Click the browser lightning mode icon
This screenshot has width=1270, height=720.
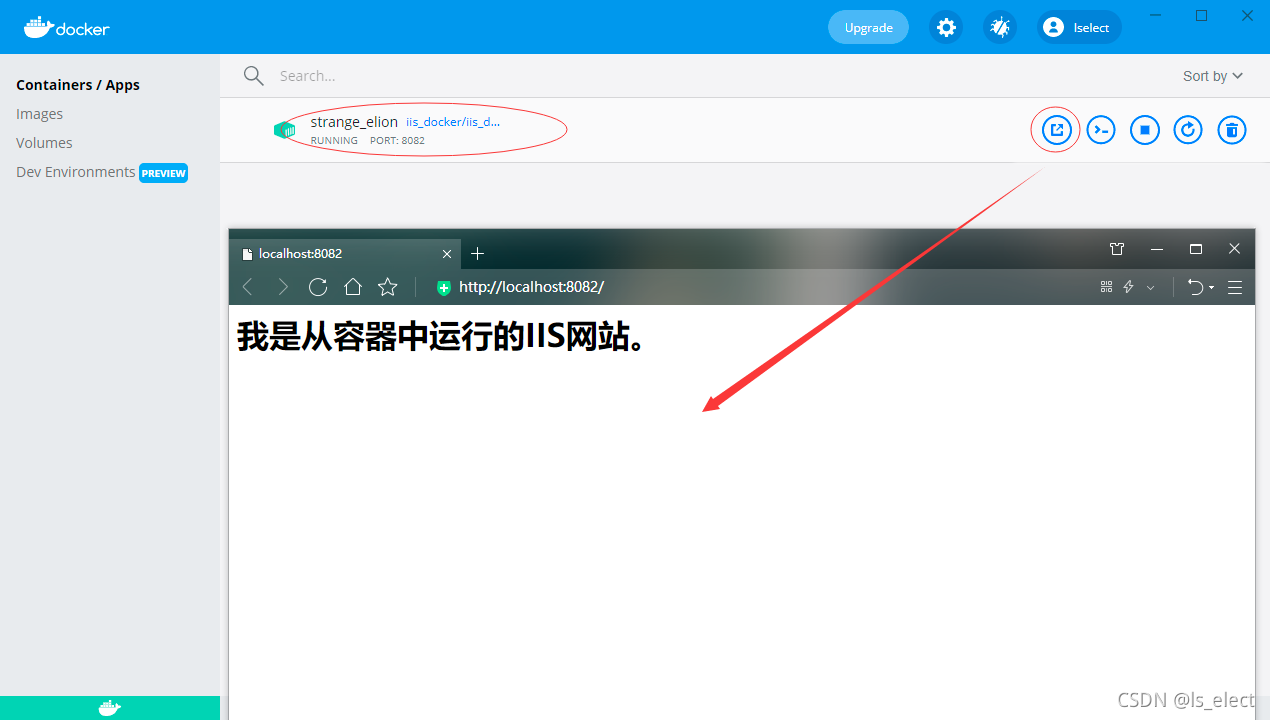point(1129,287)
